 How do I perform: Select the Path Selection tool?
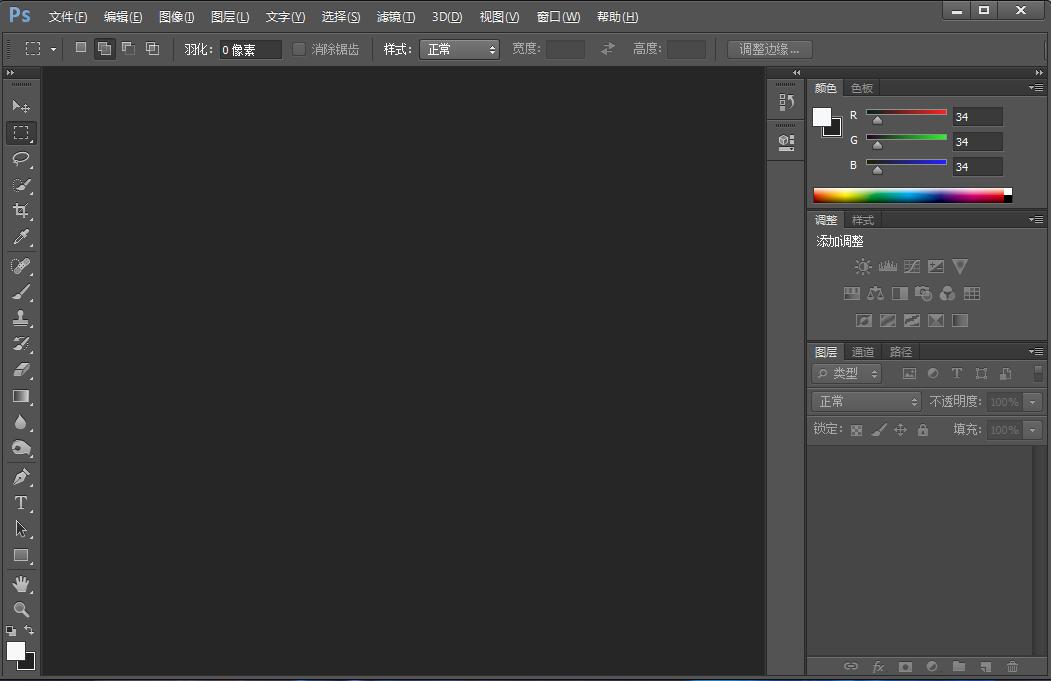21,529
